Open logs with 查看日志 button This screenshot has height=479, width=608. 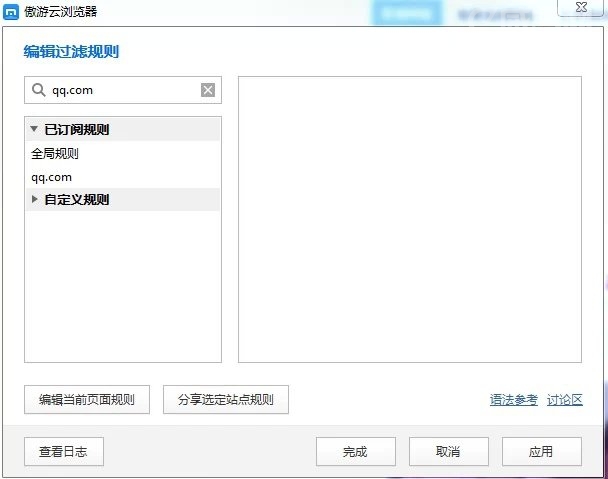(x=63, y=452)
